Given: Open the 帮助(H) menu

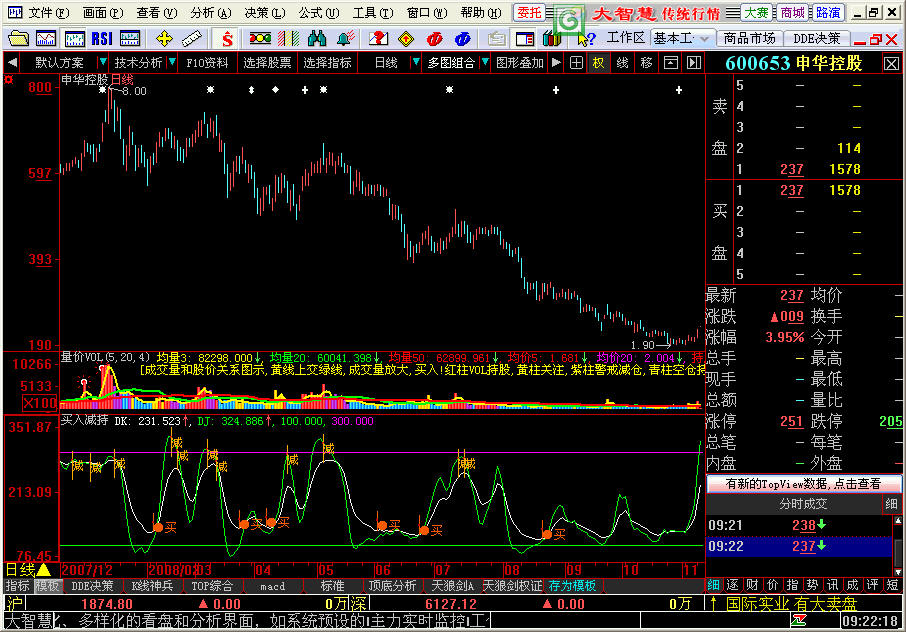Looking at the screenshot, I should pyautogui.click(x=481, y=12).
